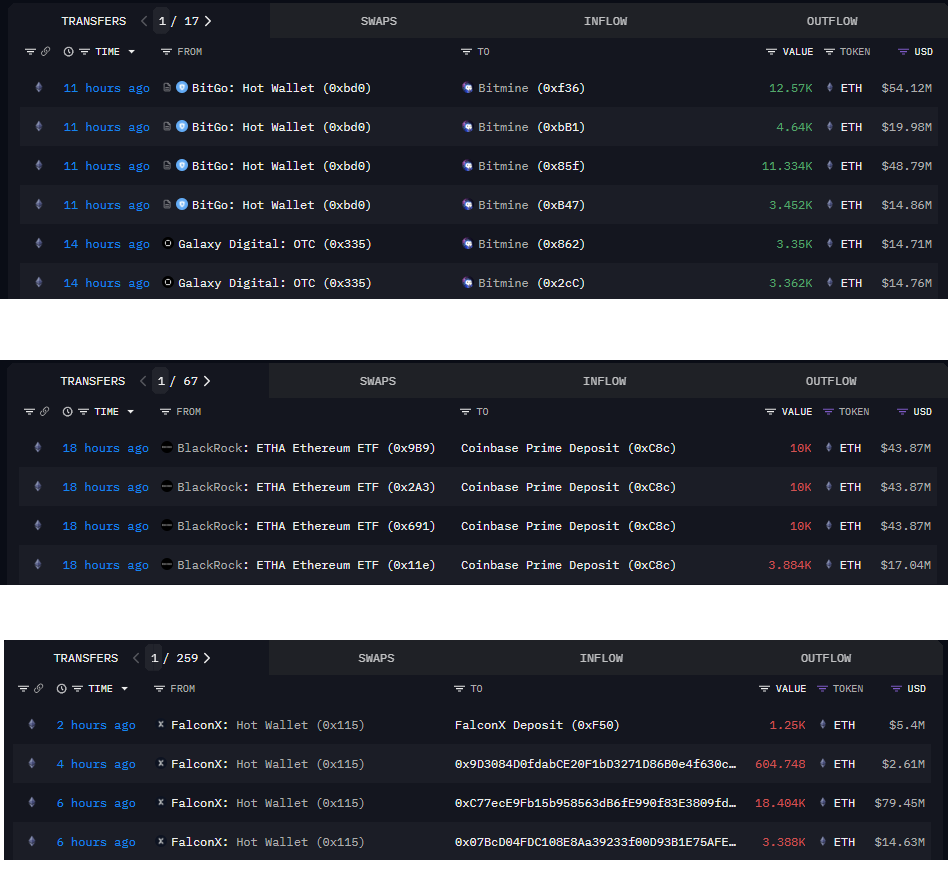Click the page number field in the 17-page panel
Screen dimensions: 948x881
click(162, 21)
